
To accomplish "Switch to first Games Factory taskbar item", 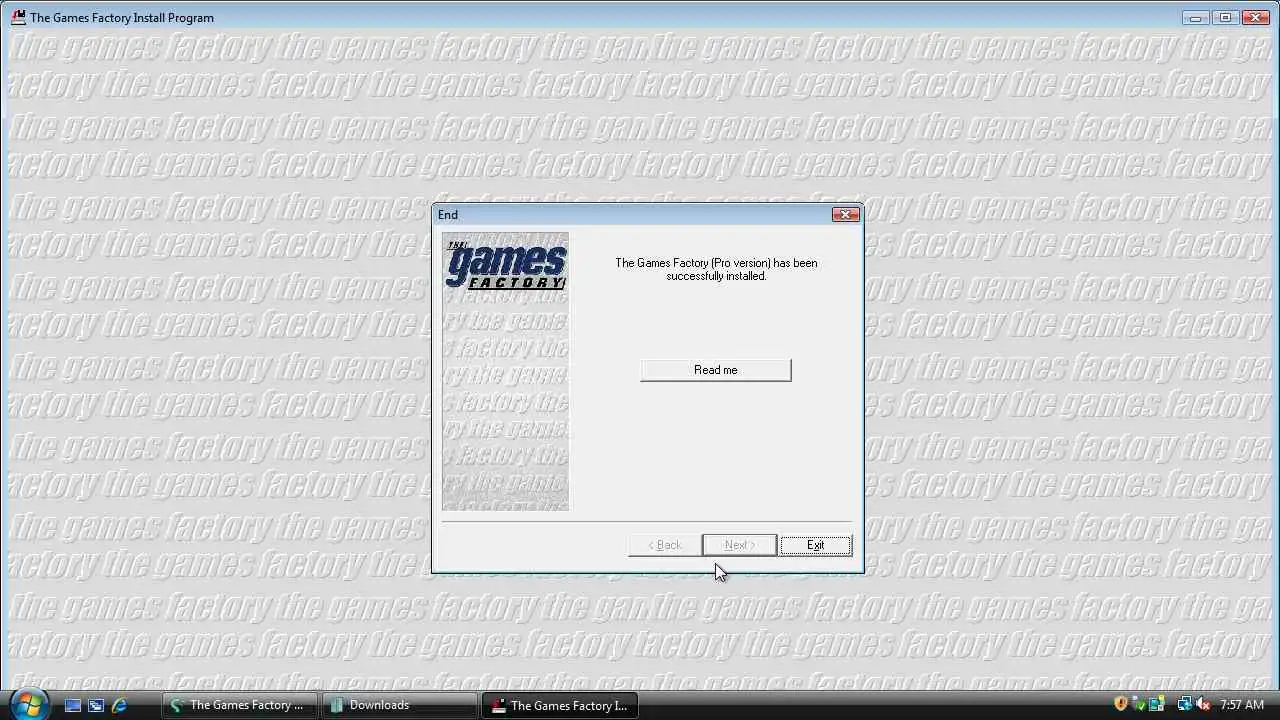I will [239, 705].
